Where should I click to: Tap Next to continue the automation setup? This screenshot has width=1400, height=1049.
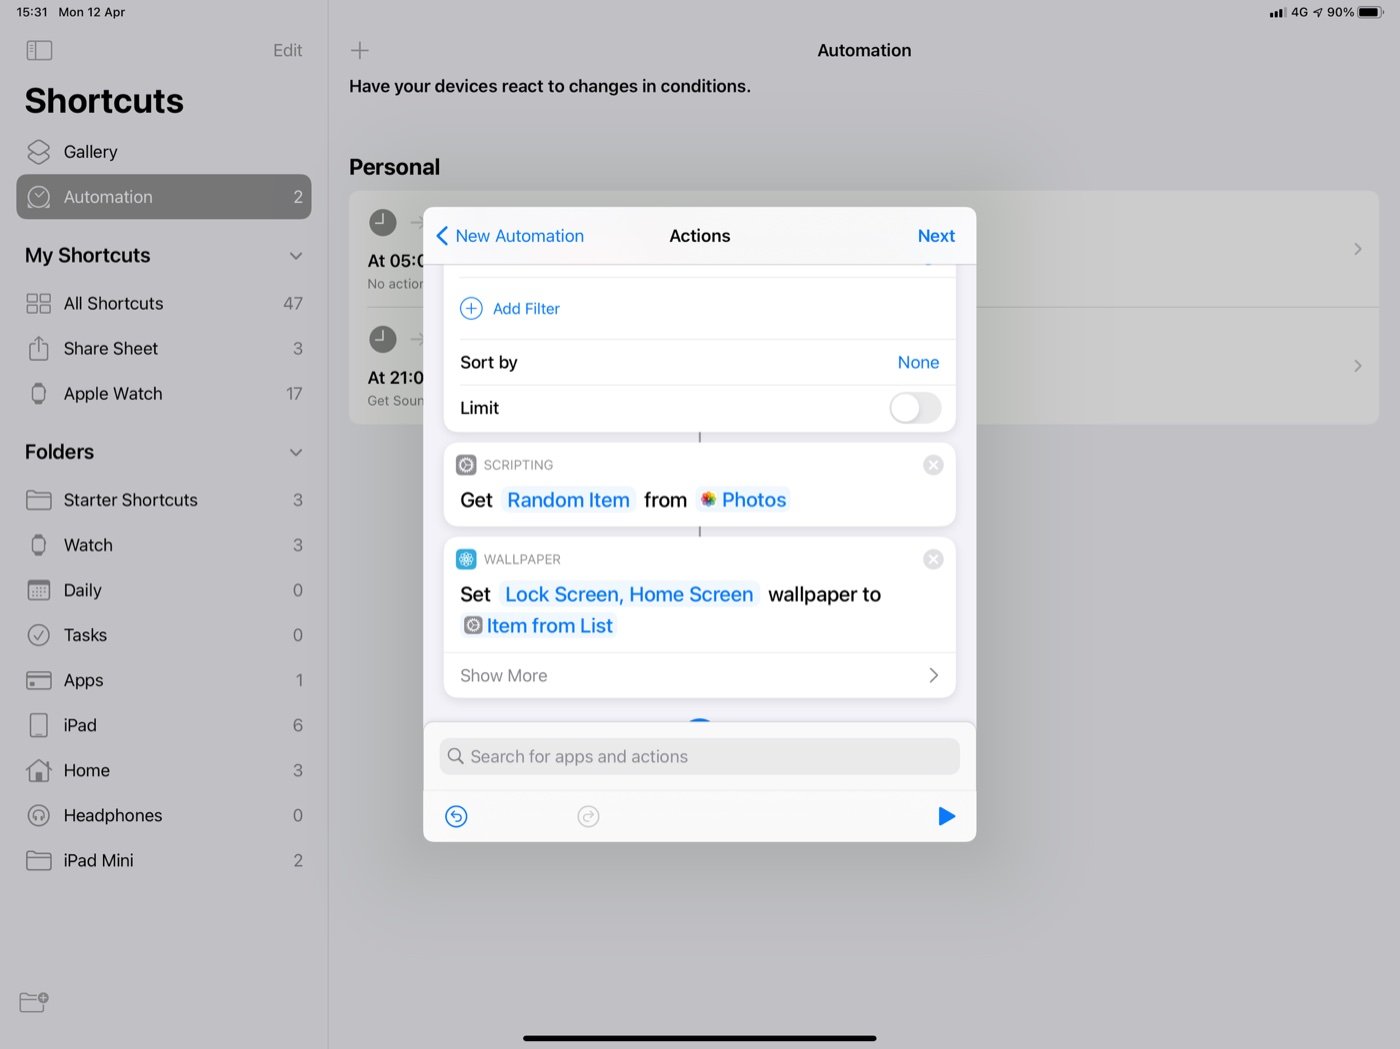936,235
